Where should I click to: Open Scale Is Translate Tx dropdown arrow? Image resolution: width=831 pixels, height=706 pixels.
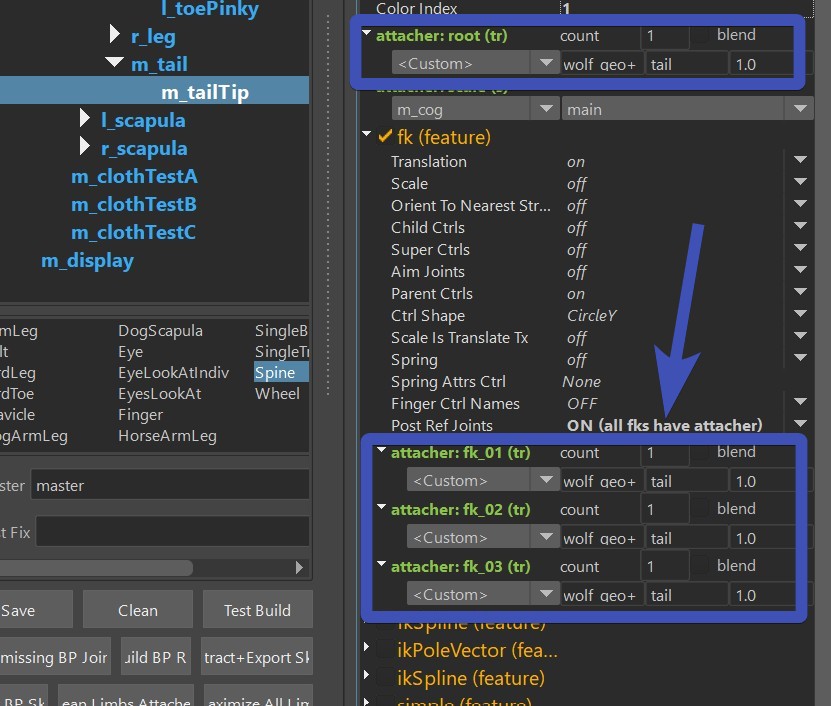click(800, 336)
